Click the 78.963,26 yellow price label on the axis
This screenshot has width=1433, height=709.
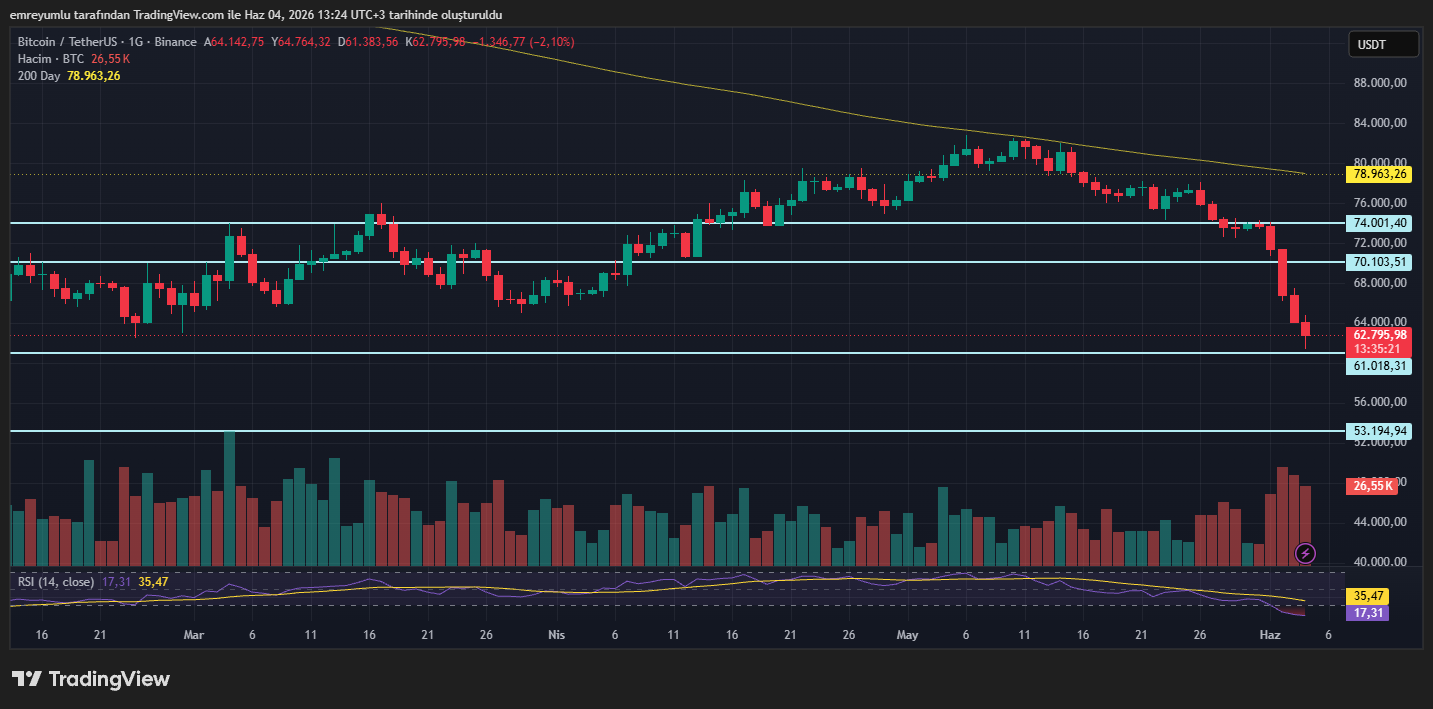1381,174
